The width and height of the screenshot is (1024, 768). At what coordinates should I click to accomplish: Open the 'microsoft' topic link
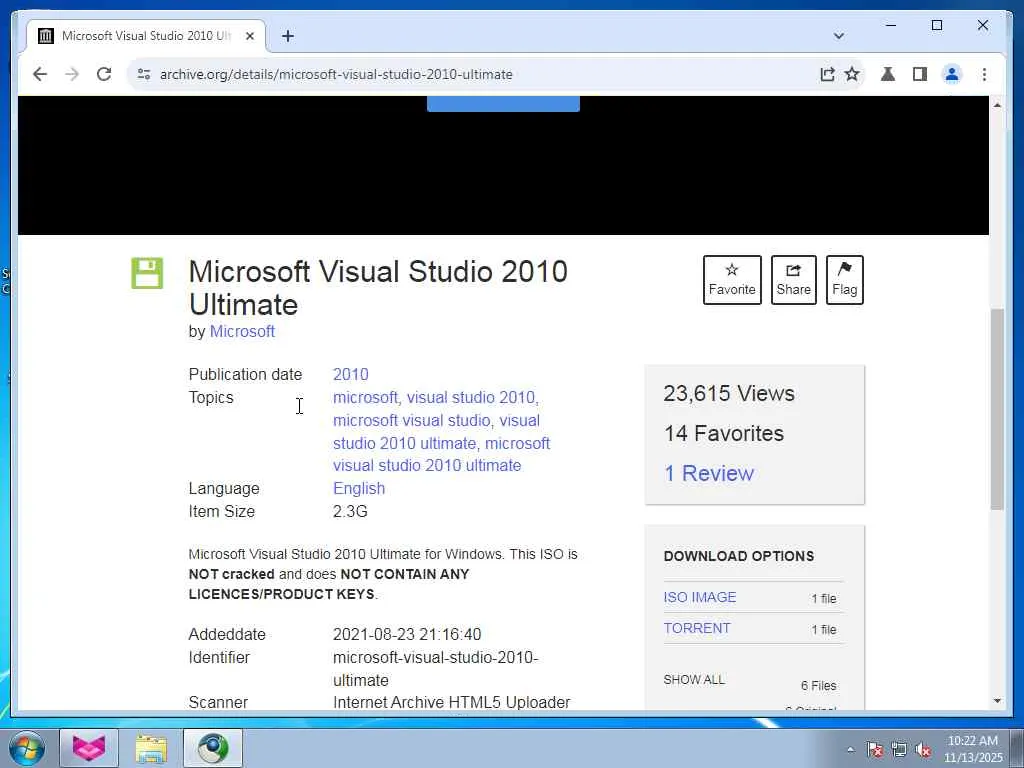[x=365, y=397]
